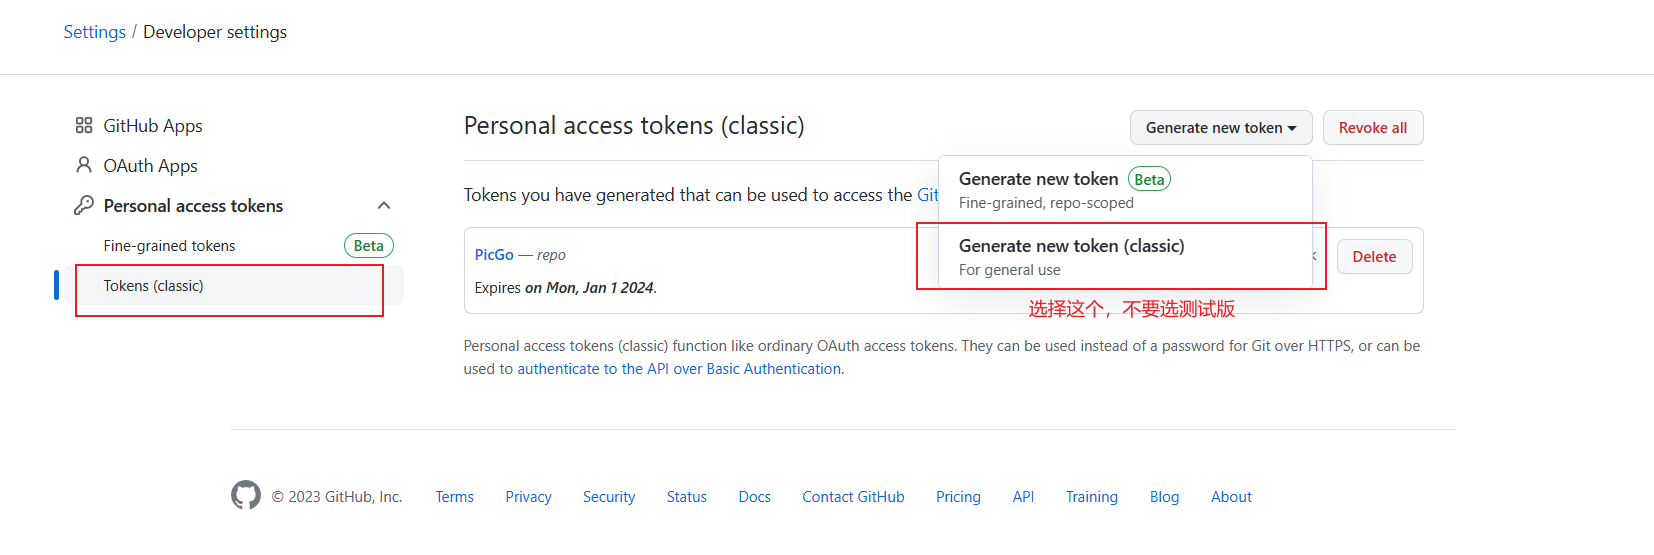This screenshot has height=555, width=1654.
Task: Open the Terms footer link
Action: pyautogui.click(x=455, y=497)
